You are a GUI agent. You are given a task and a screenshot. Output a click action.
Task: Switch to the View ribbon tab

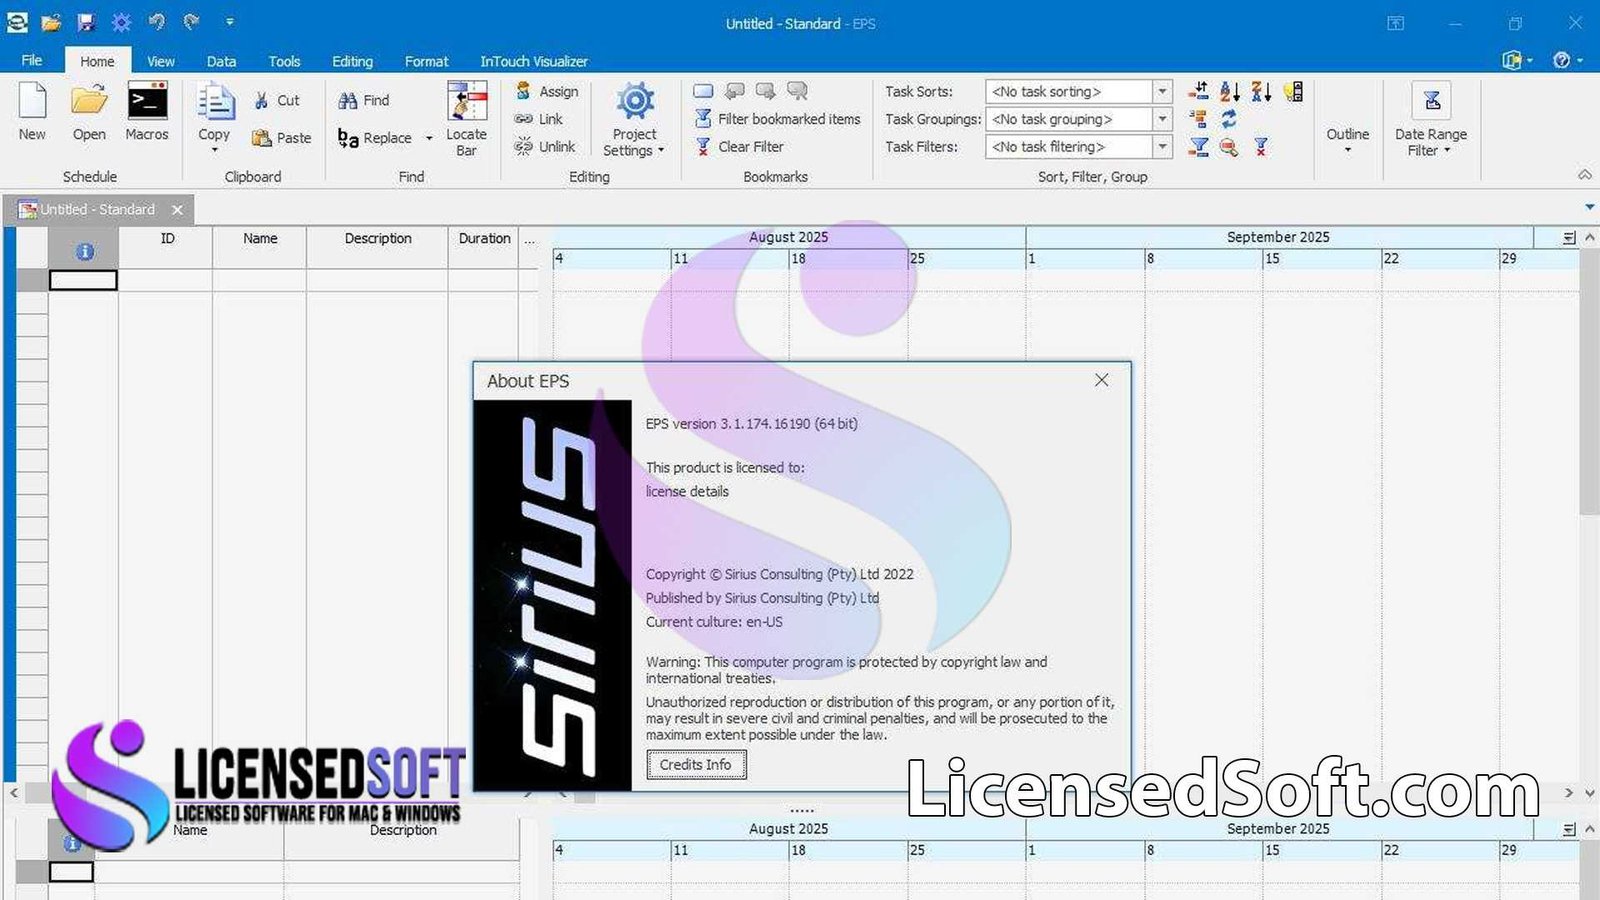161,61
